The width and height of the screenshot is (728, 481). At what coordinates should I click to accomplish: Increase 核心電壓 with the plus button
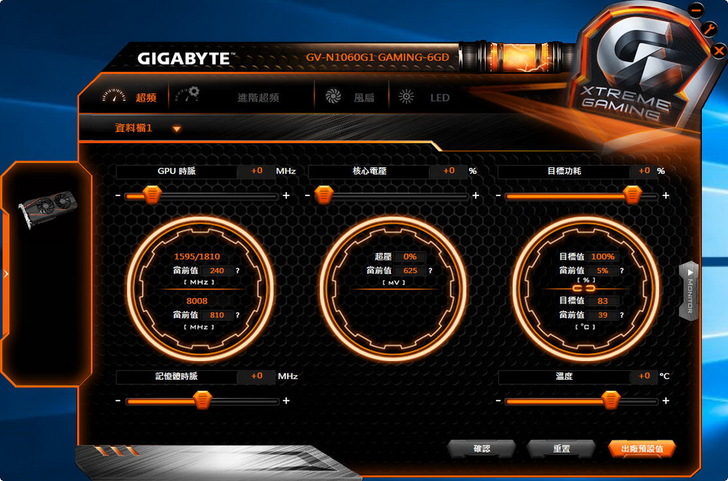pos(475,195)
